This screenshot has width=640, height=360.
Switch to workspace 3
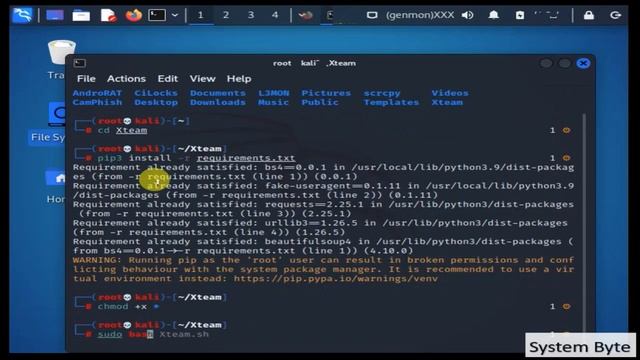(x=251, y=16)
